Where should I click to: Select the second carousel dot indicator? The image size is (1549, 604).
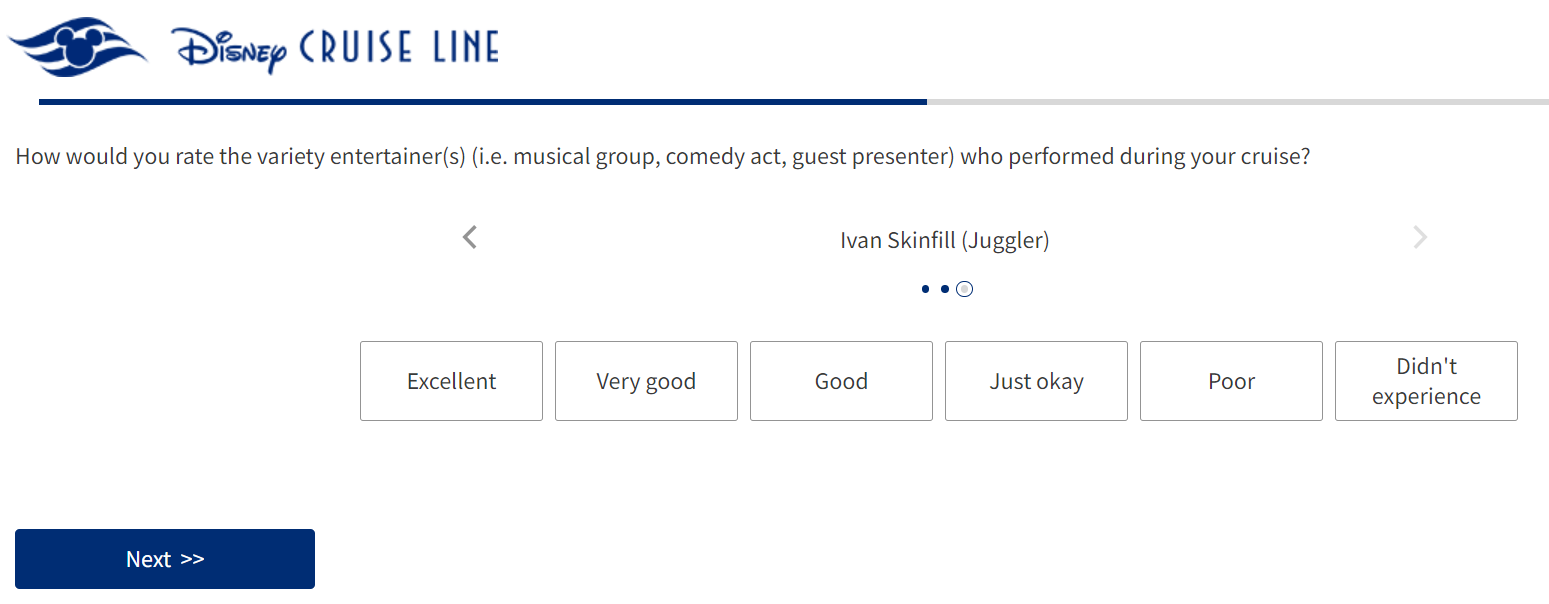pyautogui.click(x=944, y=289)
